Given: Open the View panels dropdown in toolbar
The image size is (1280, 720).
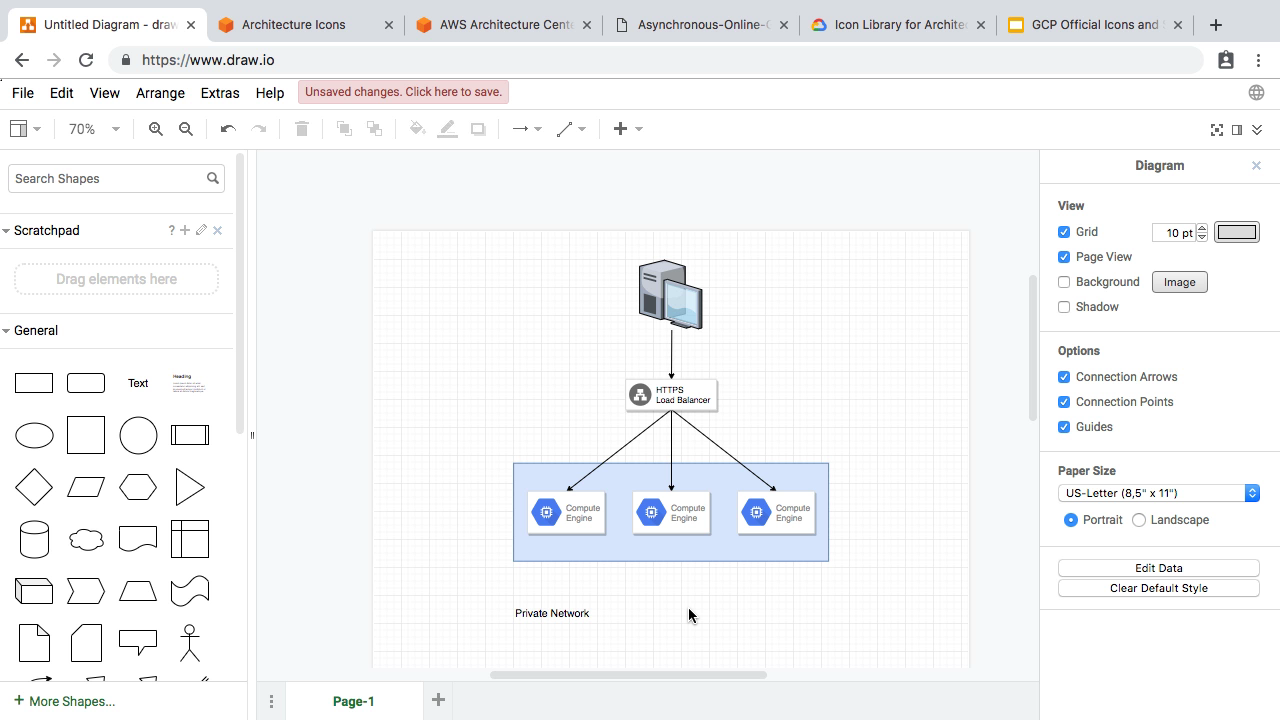Looking at the screenshot, I should tap(25, 129).
